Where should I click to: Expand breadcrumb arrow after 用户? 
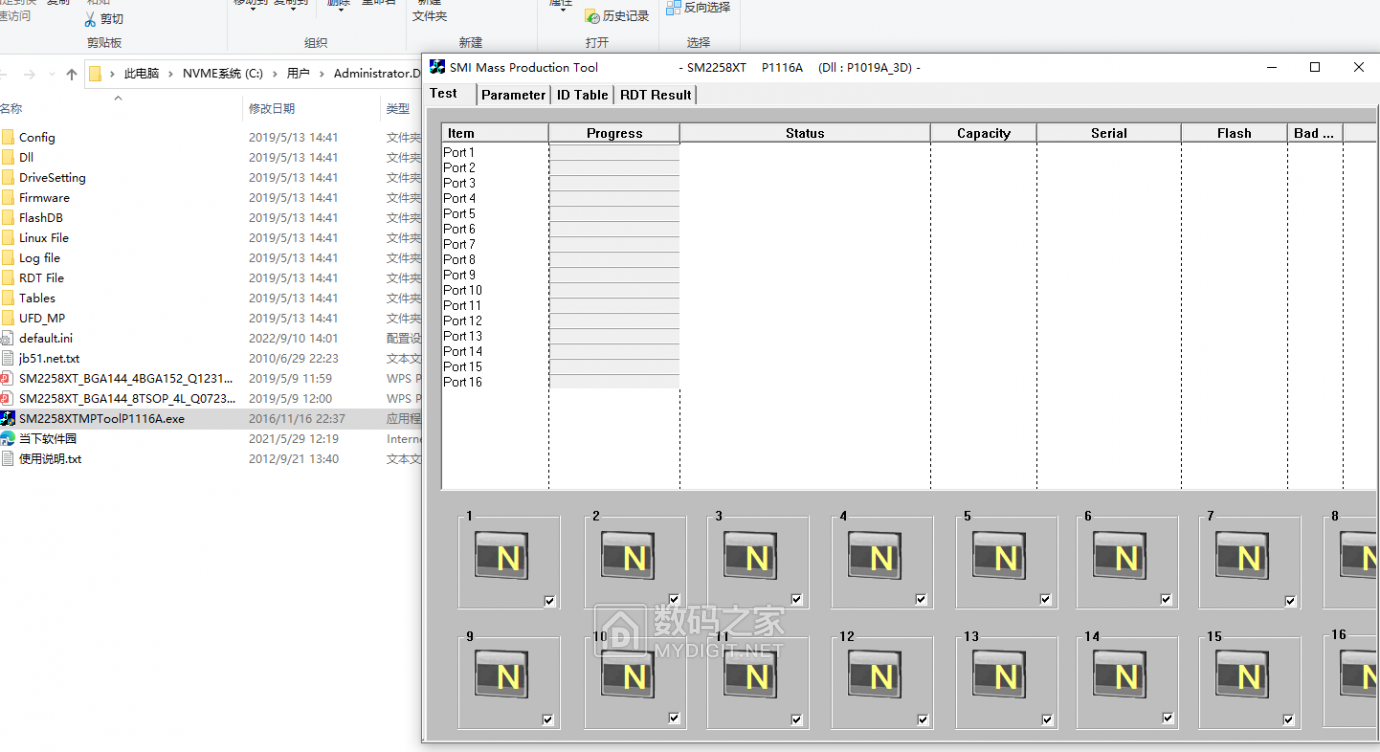(322, 74)
